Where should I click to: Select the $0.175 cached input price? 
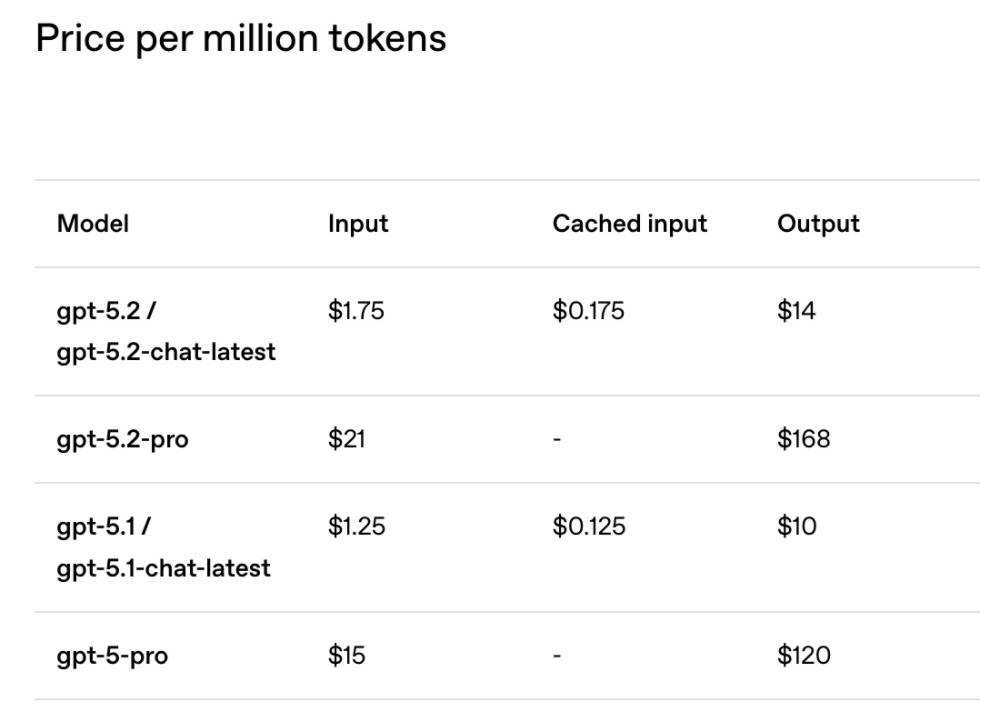pos(588,311)
